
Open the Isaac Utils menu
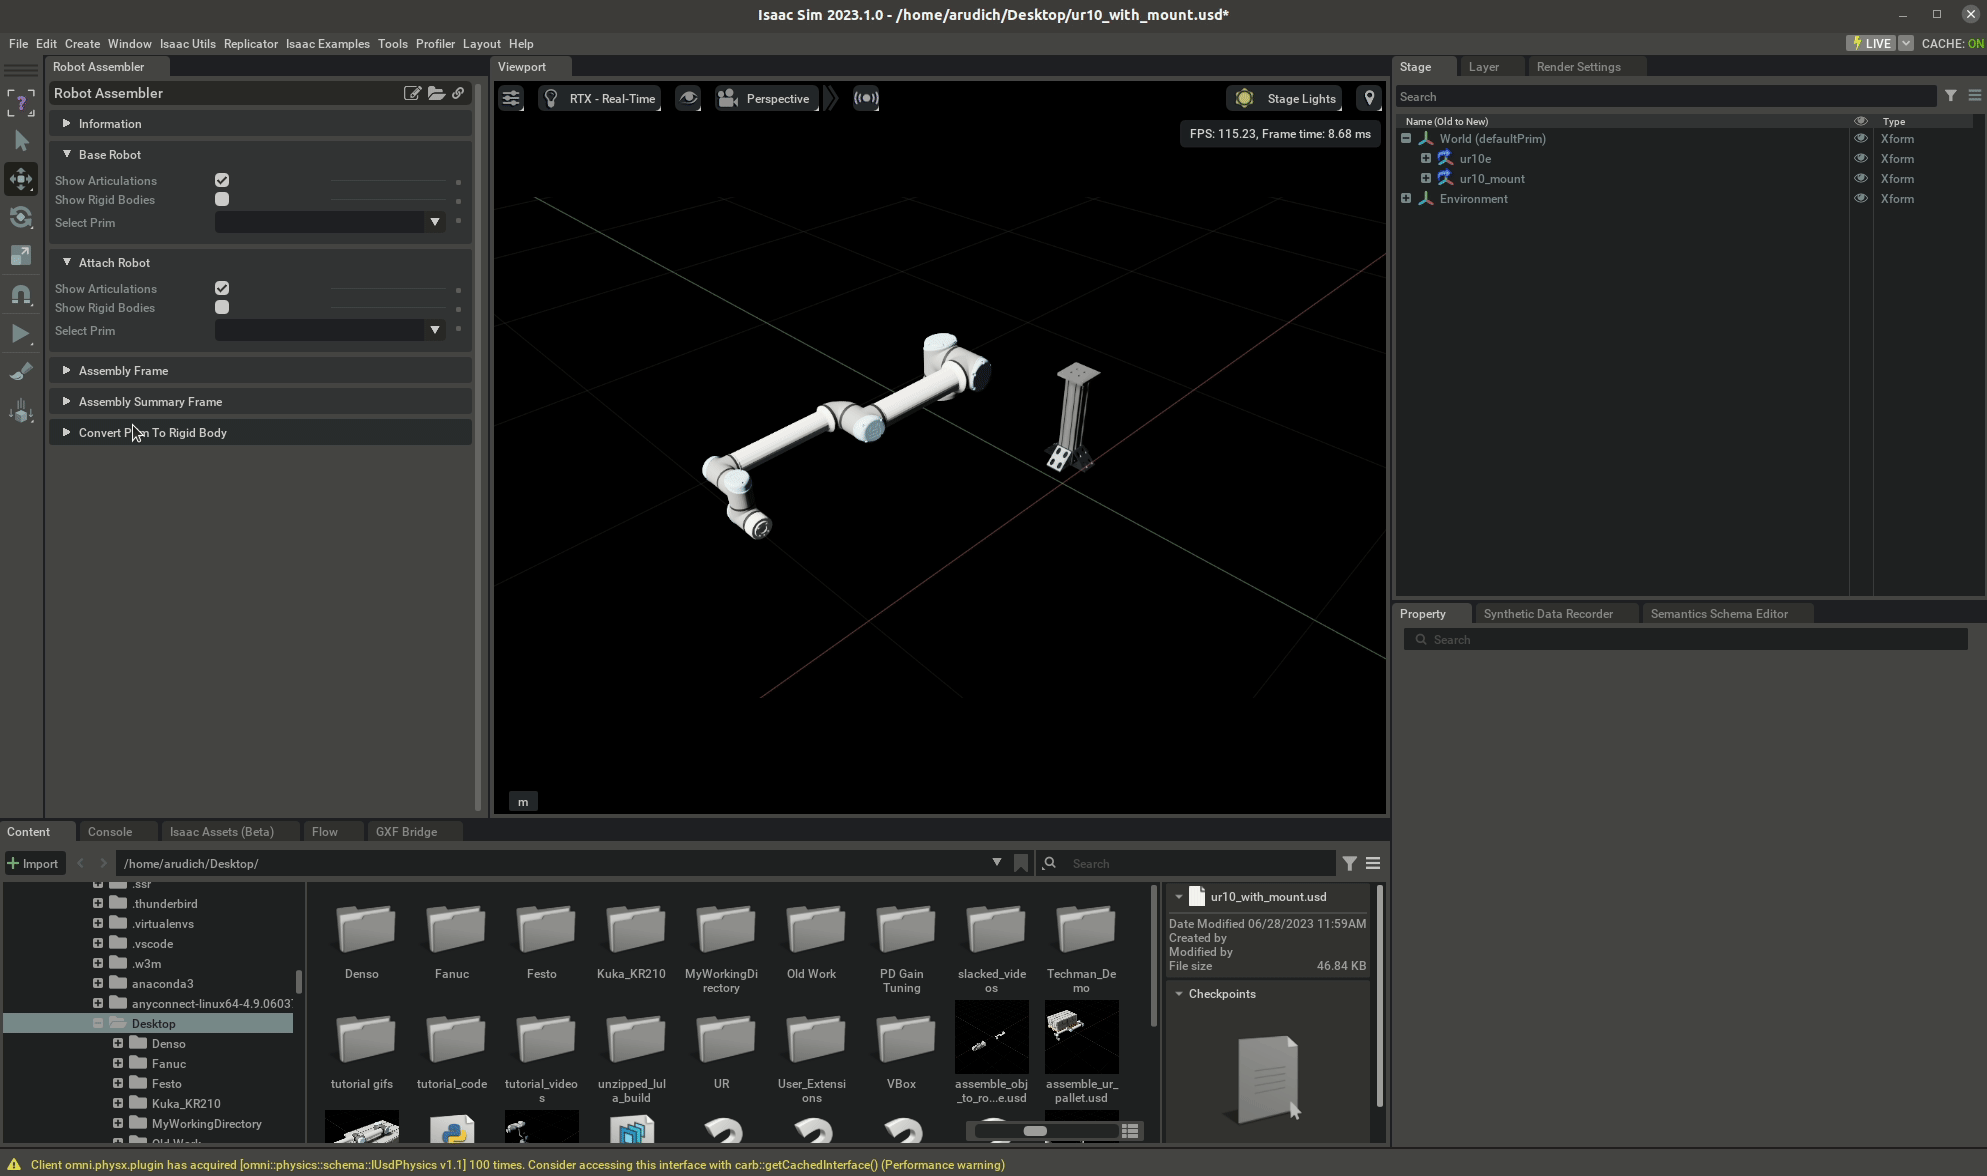point(187,44)
